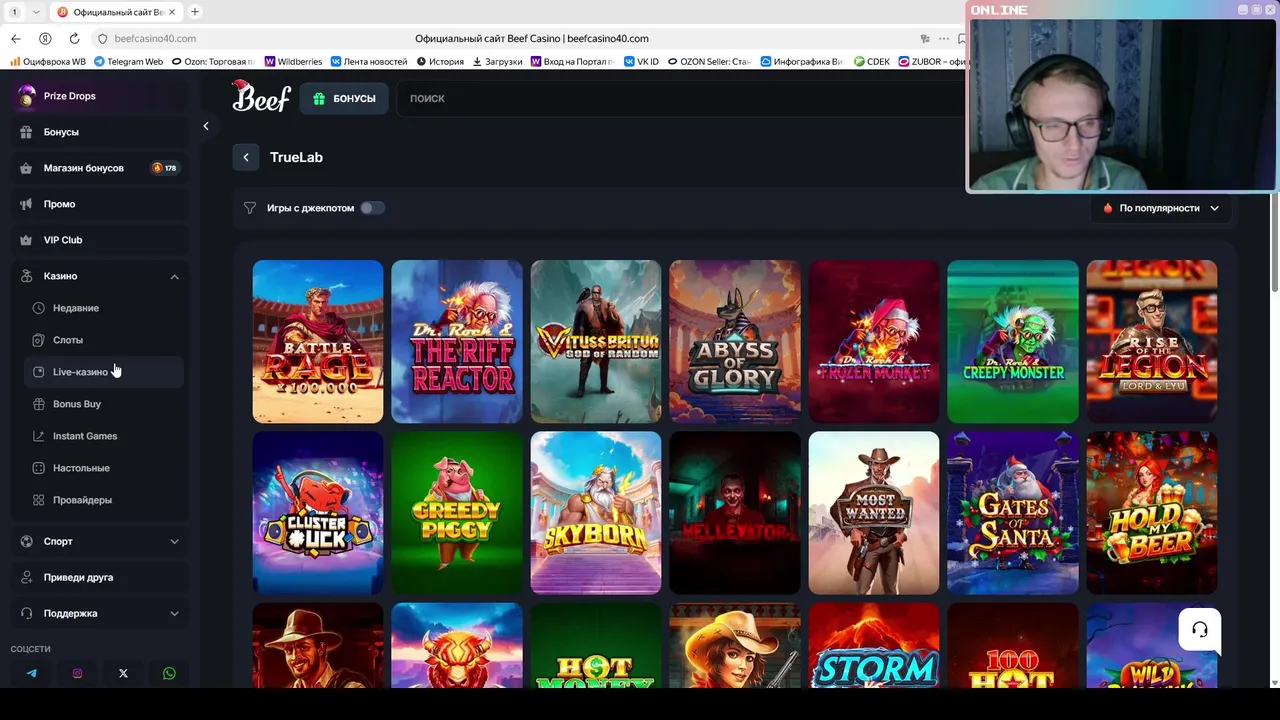Viewport: 1280px width, 720px height.
Task: Click the Beef logo
Action: [x=261, y=97]
